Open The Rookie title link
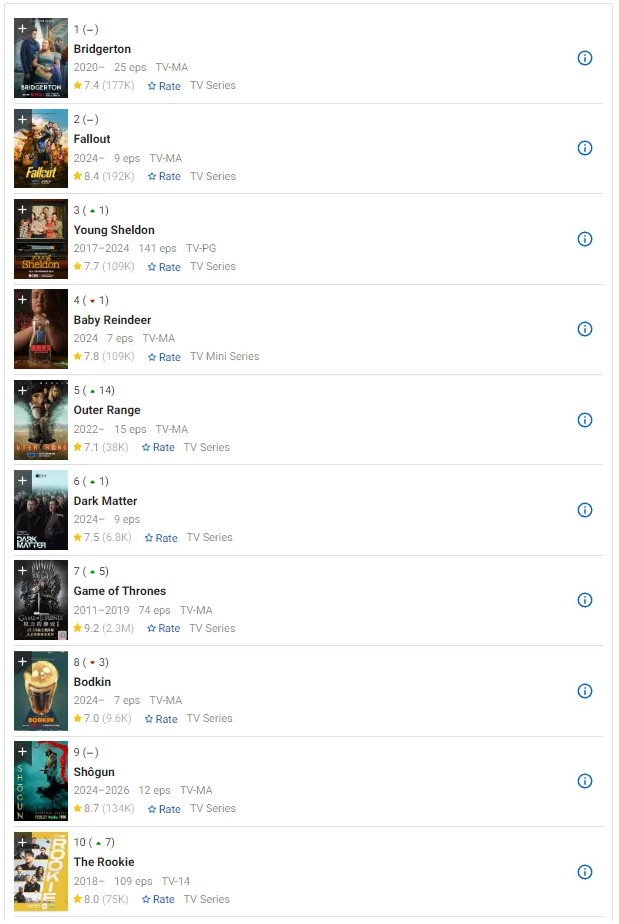Screen dimensions: 619x924 (104, 862)
